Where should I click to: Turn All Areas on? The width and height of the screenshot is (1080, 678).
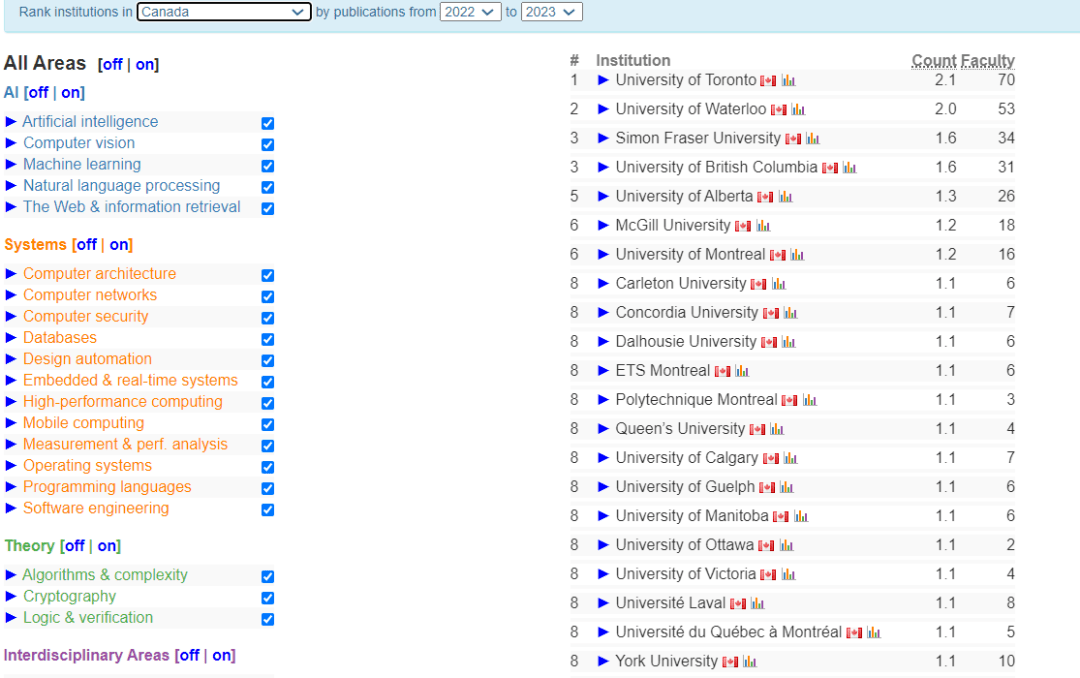tap(145, 65)
